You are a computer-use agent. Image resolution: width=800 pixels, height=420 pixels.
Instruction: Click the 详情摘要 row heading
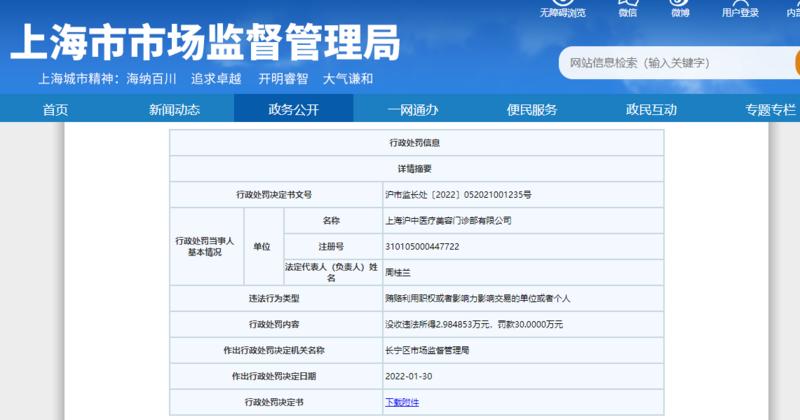pos(416,168)
